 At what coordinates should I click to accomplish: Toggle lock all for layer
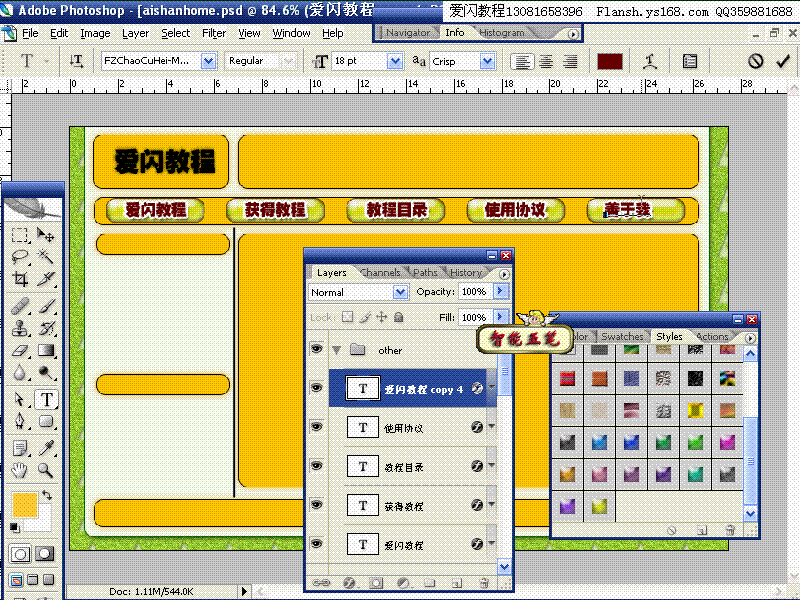coord(399,317)
